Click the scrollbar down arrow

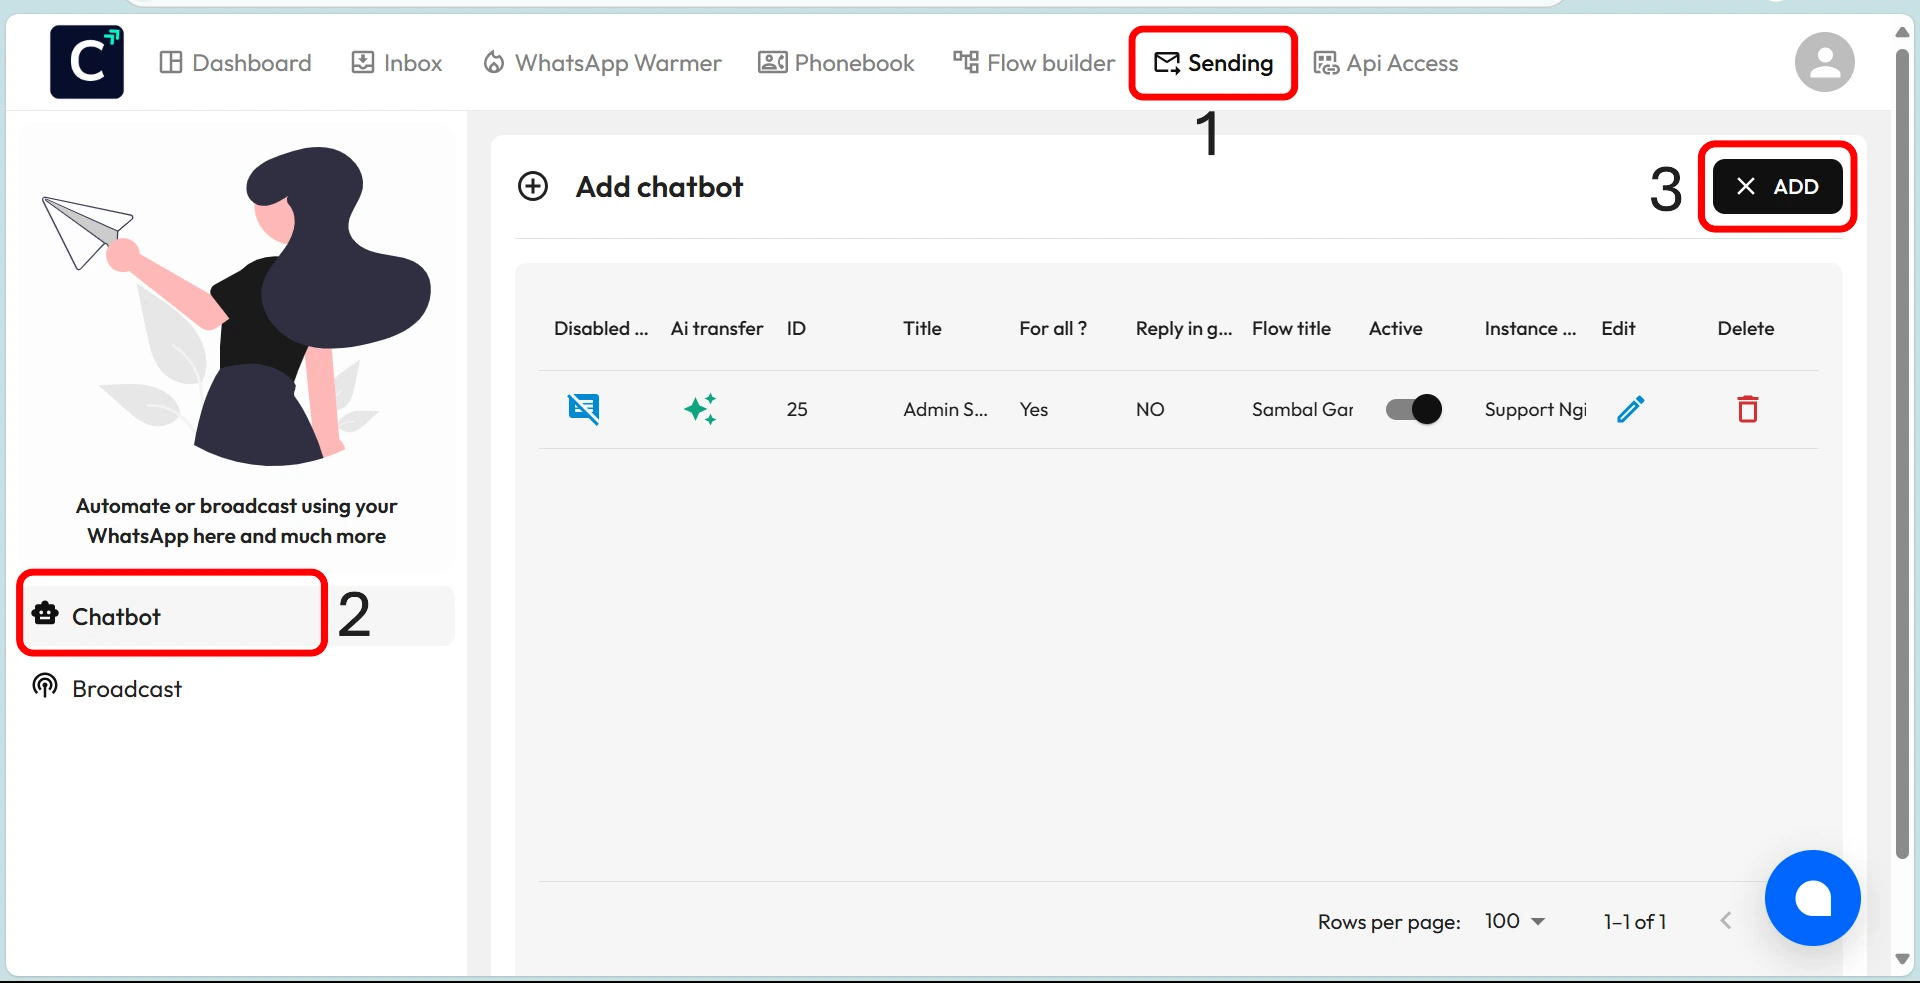pos(1902,959)
